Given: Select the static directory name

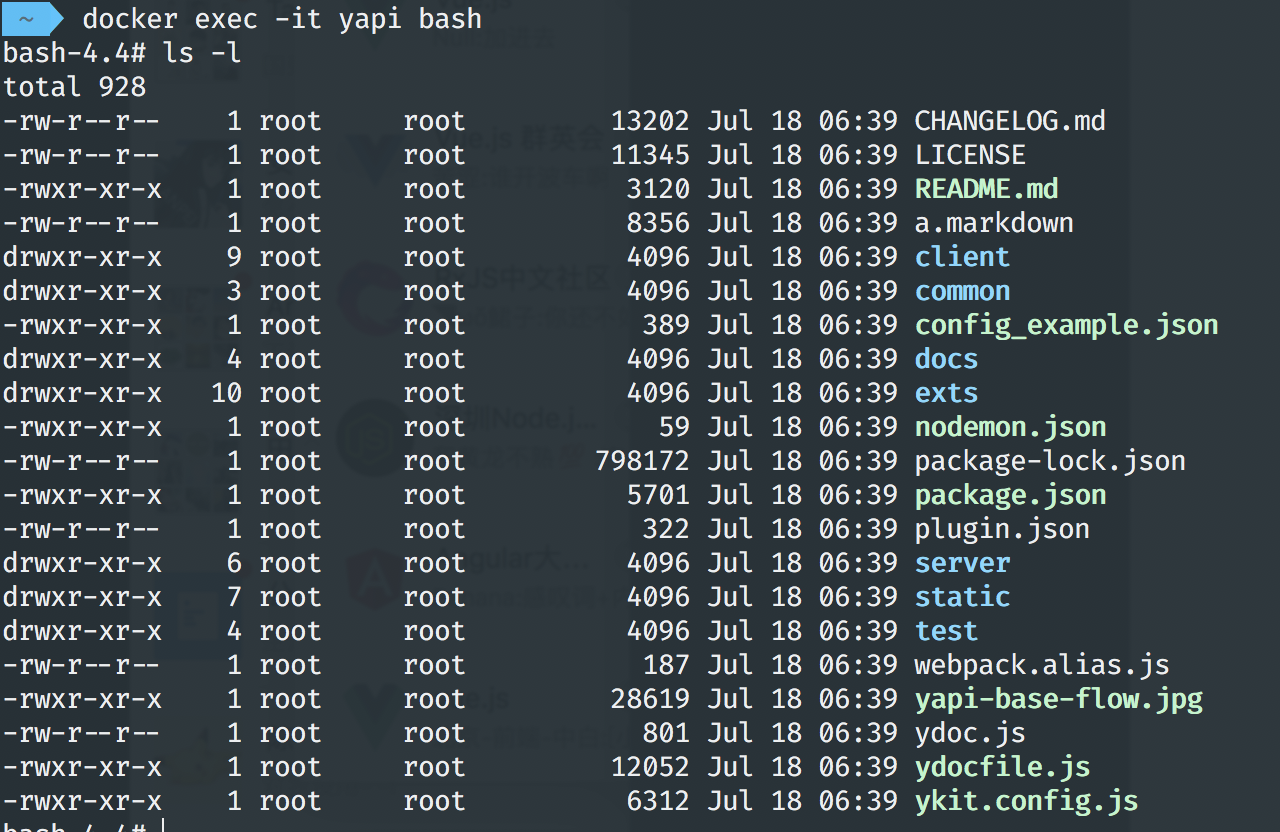Looking at the screenshot, I should tap(962, 597).
